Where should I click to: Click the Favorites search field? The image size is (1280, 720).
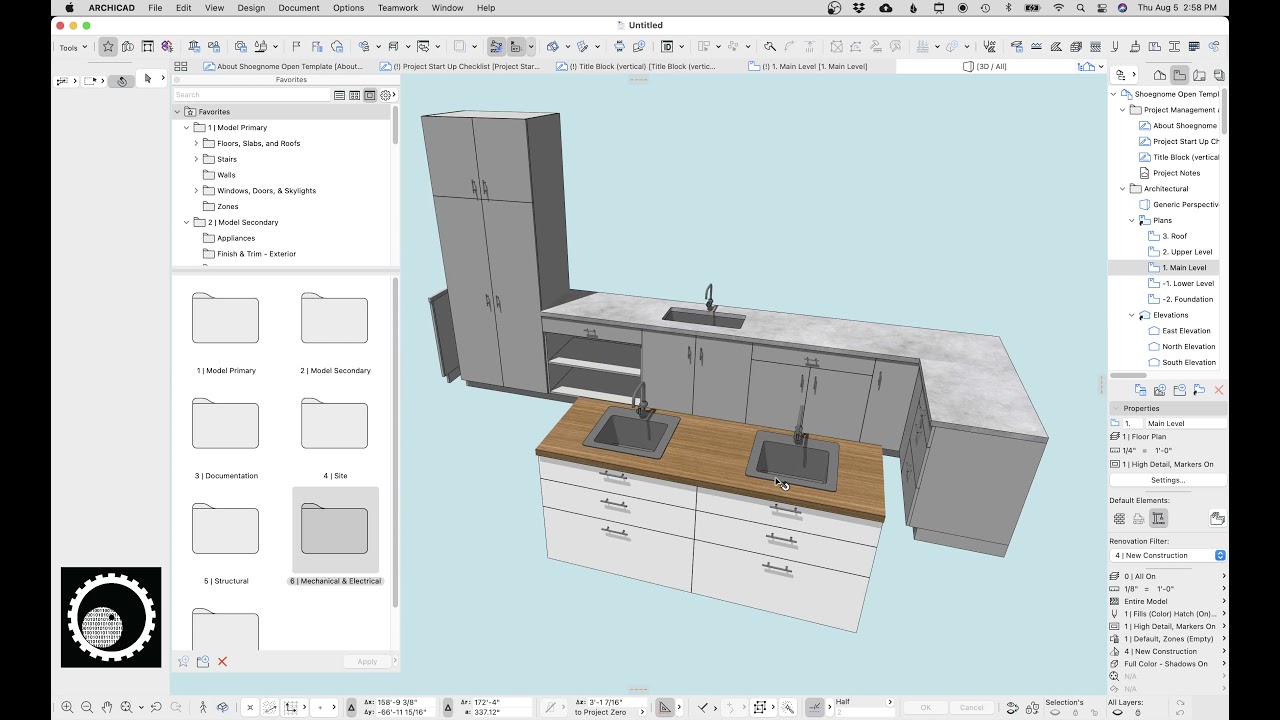click(x=252, y=95)
